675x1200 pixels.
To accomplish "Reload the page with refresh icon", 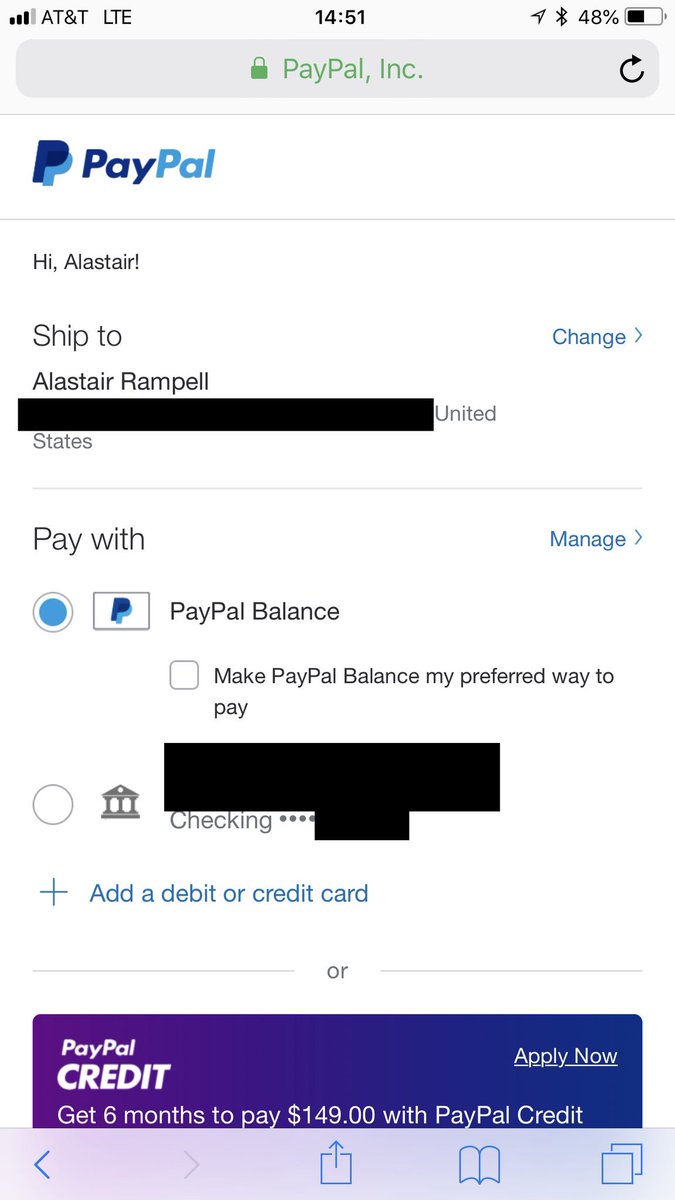I will click(x=631, y=69).
